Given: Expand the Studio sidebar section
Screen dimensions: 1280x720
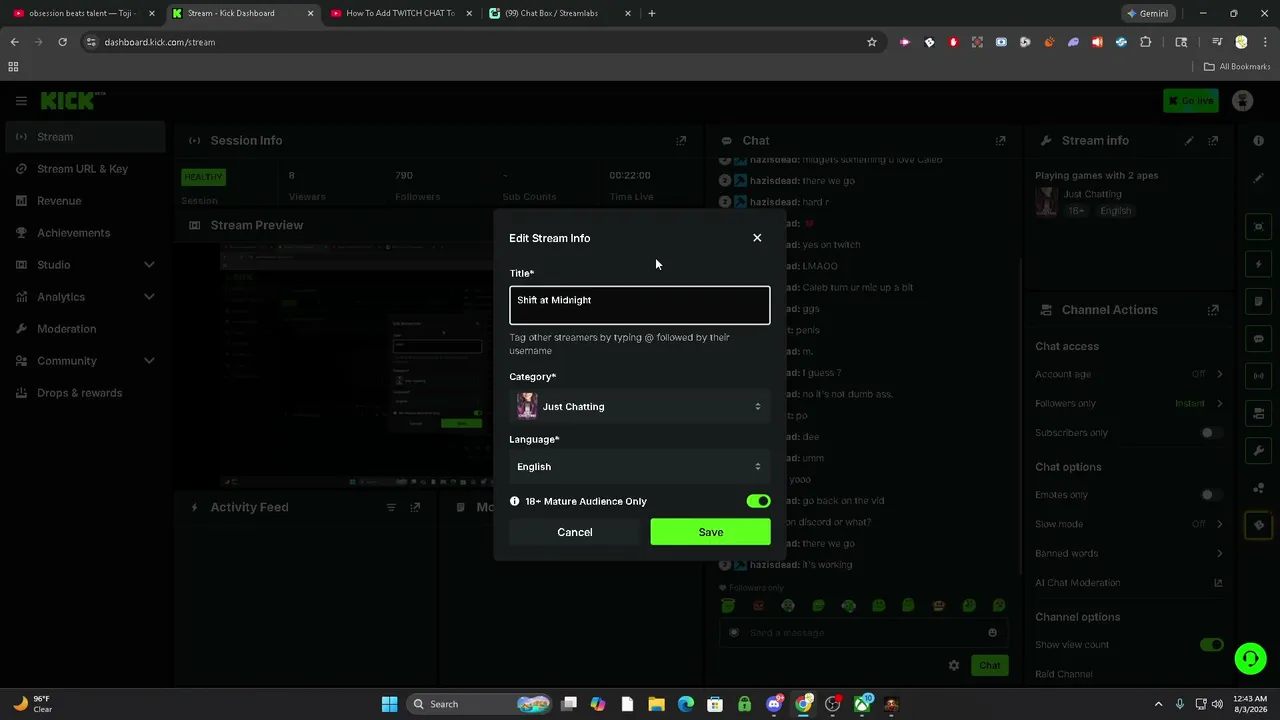Looking at the screenshot, I should click(x=85, y=265).
